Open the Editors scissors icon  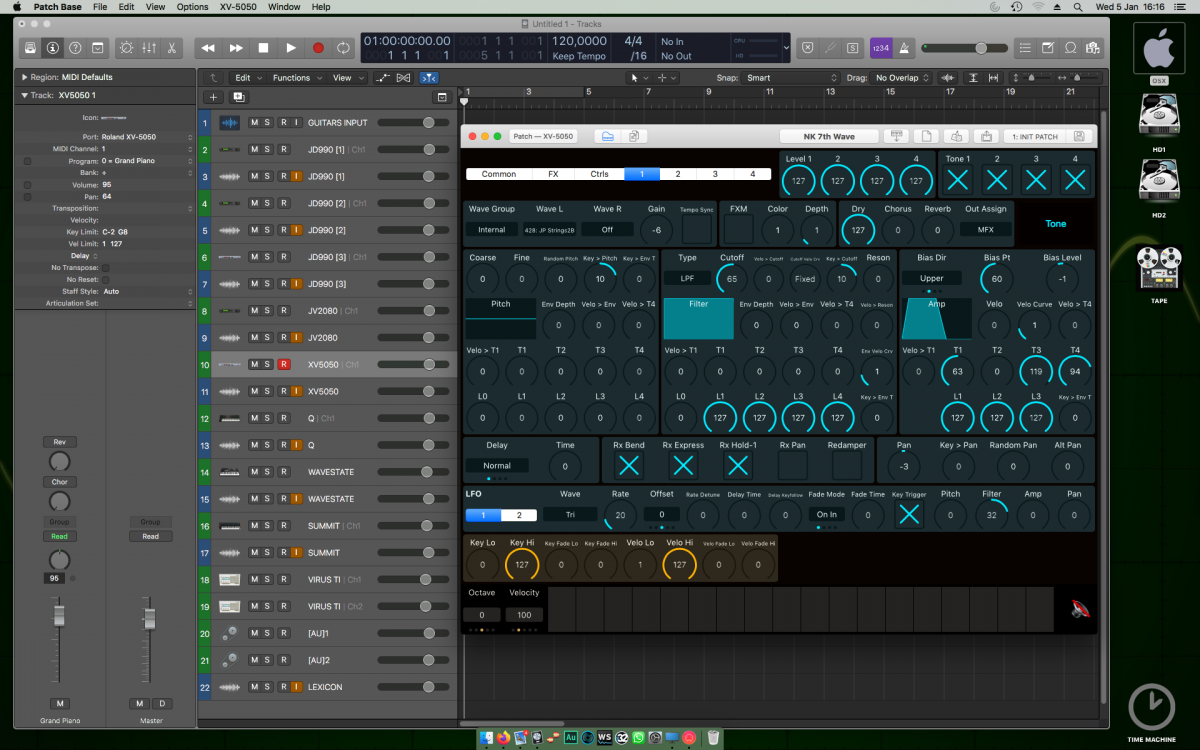172,47
